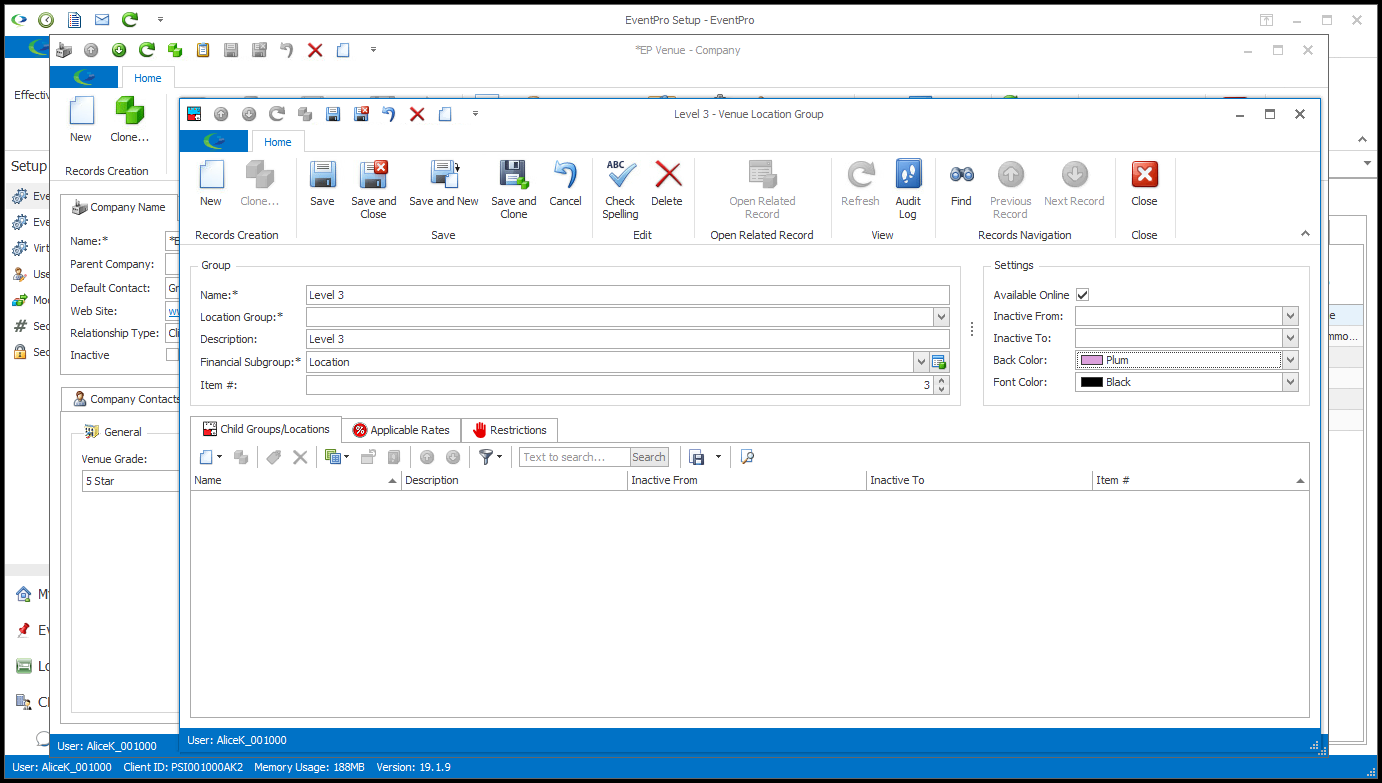
Task: Click the Name field containing Level 3
Action: [627, 295]
